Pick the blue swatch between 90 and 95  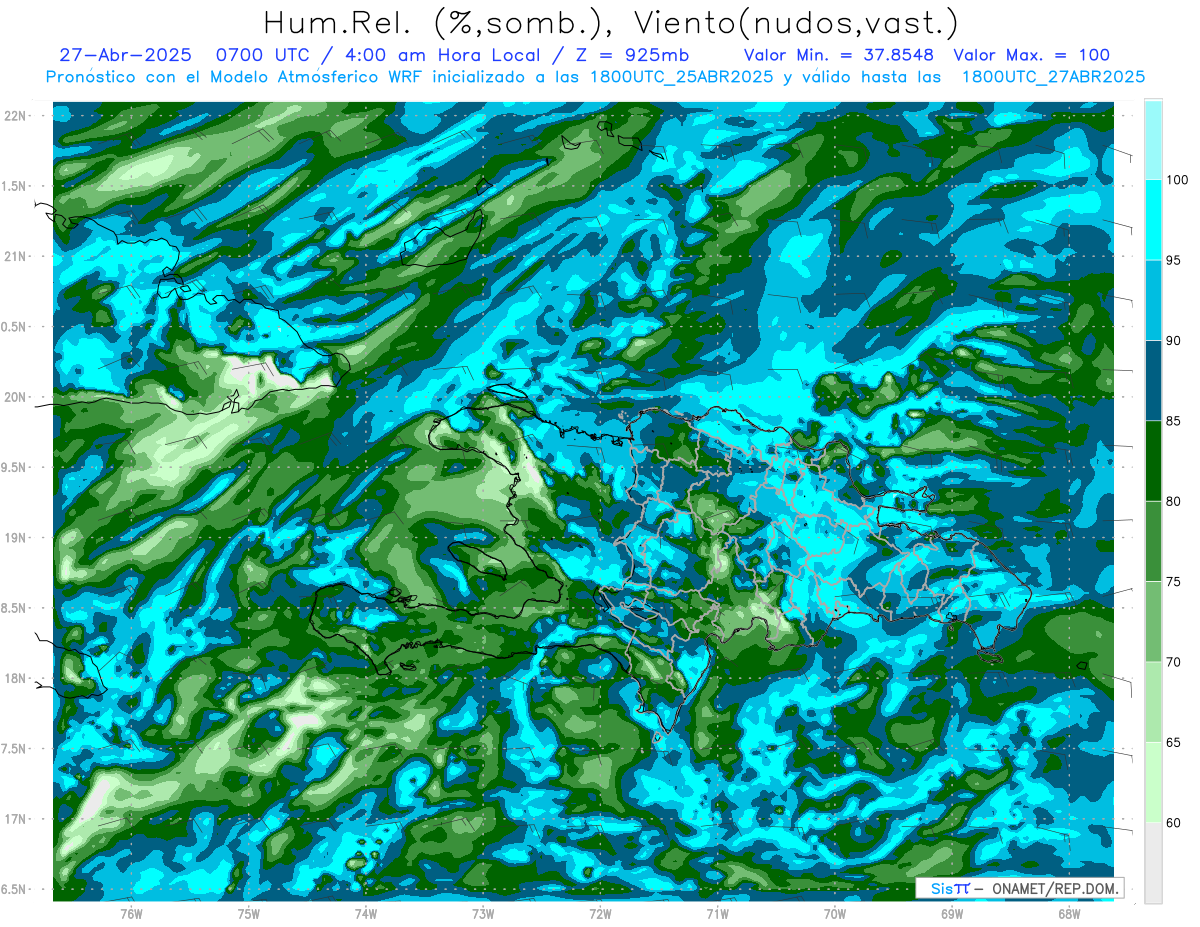[x=1153, y=301]
